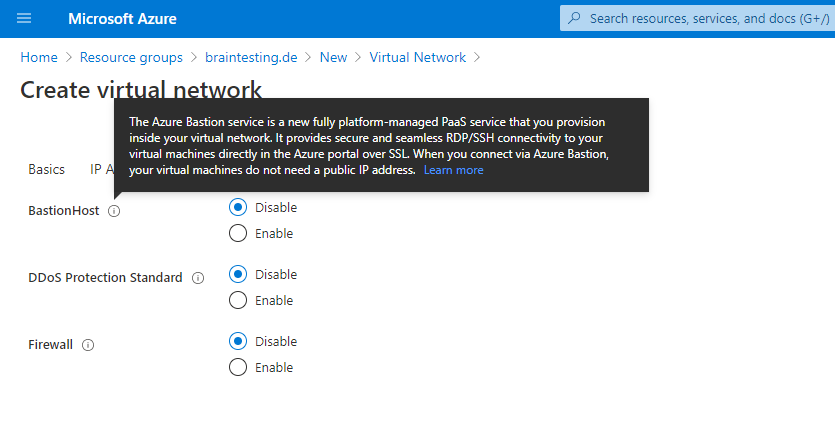Viewport: 835px width, 423px height.
Task: Click the DDoS Protection Standard info icon
Action: 198,278
